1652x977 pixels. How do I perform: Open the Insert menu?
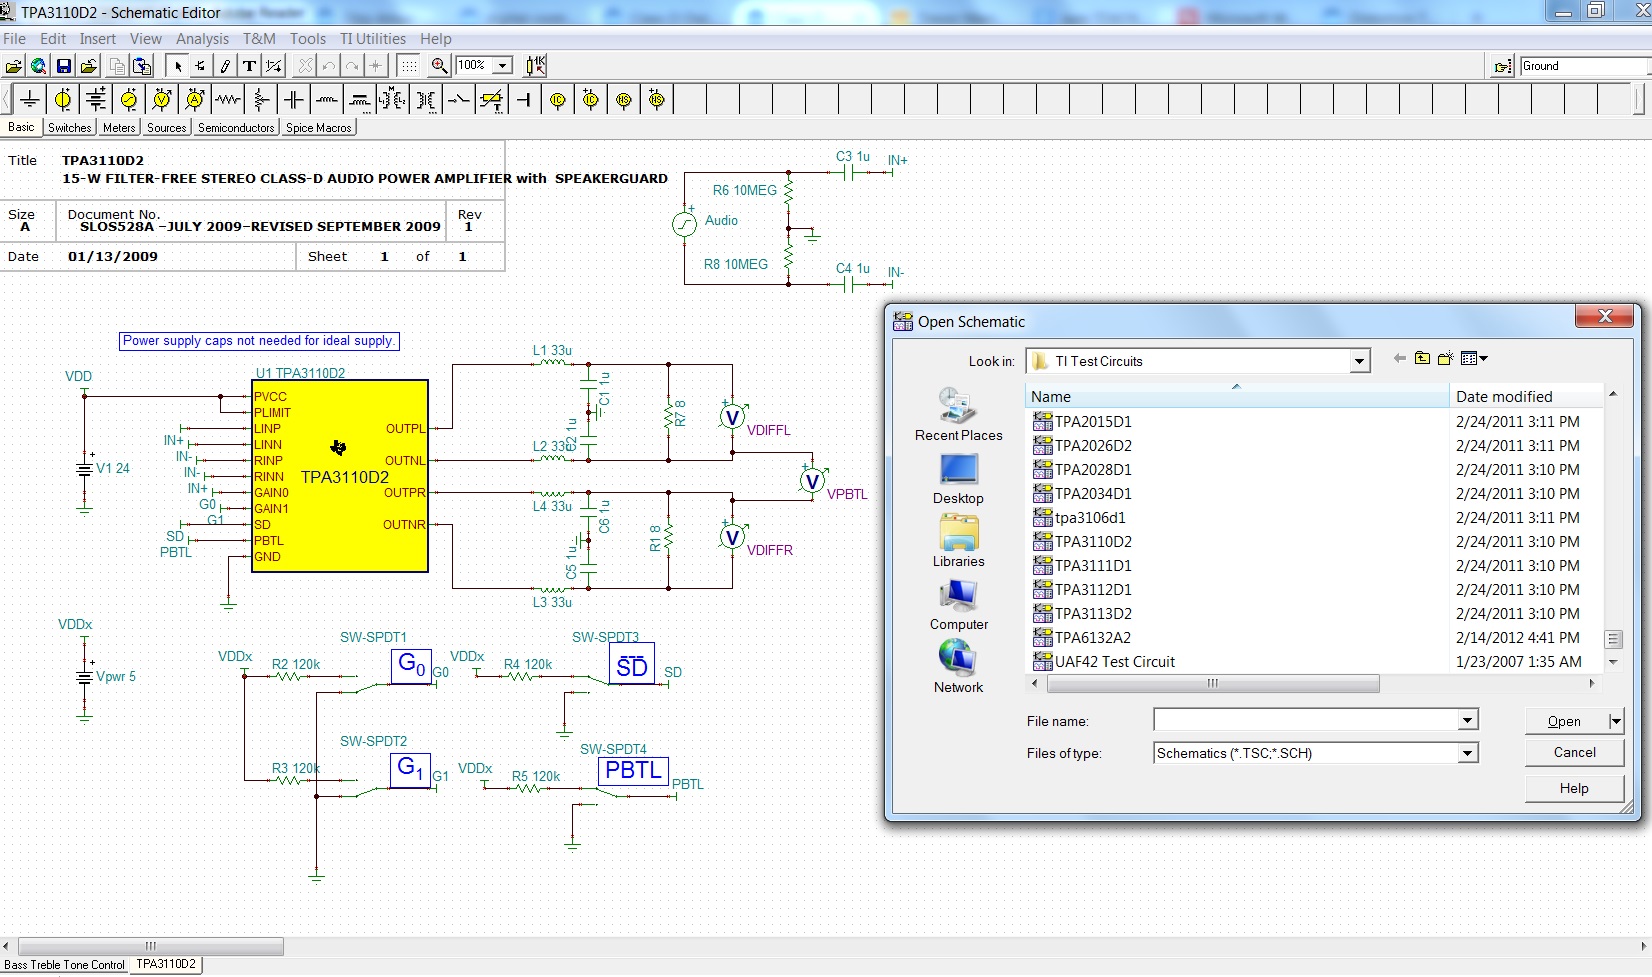pyautogui.click(x=98, y=39)
